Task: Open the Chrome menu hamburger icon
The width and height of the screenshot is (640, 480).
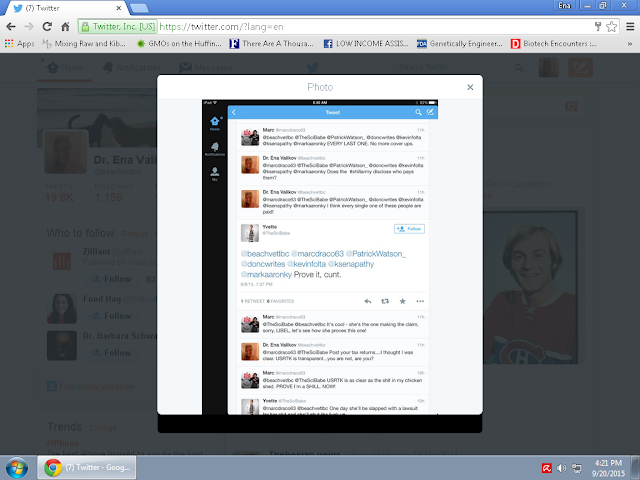Action: (x=630, y=27)
